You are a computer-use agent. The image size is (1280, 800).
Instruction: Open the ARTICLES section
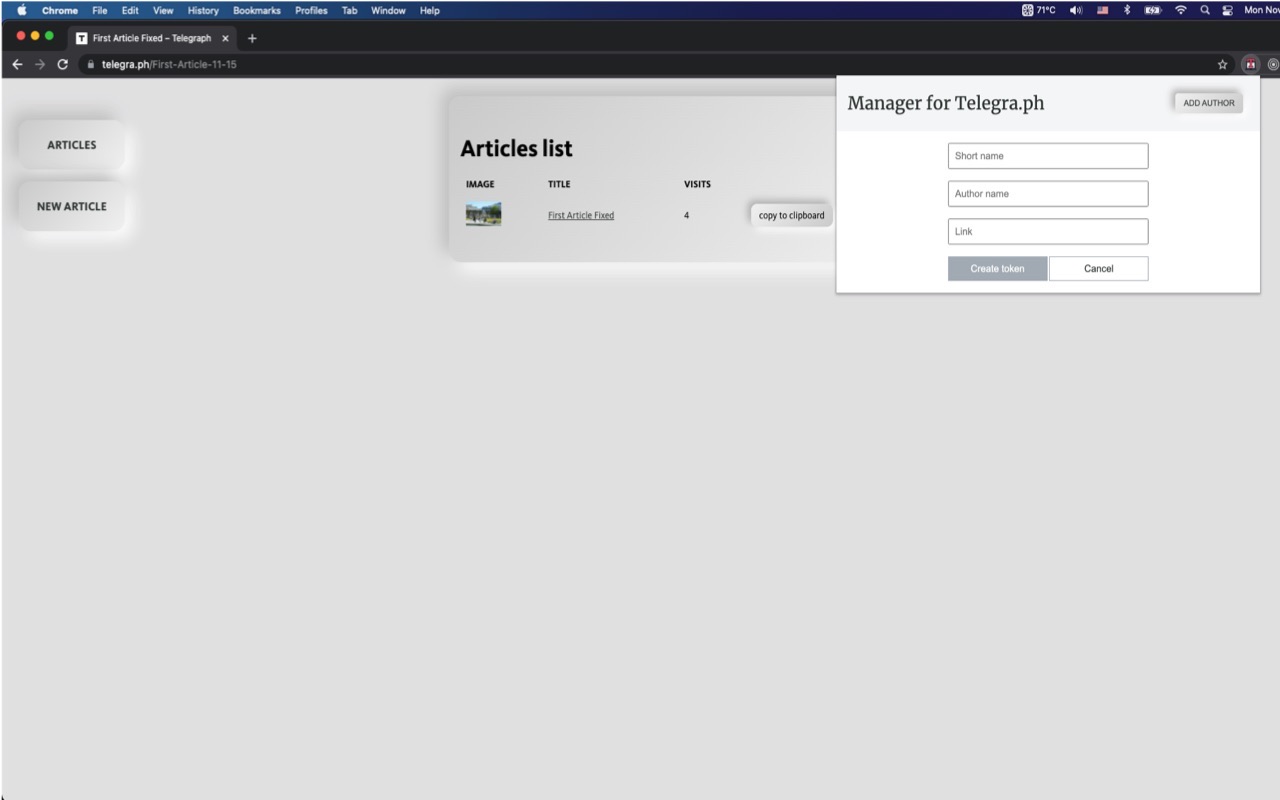click(72, 145)
